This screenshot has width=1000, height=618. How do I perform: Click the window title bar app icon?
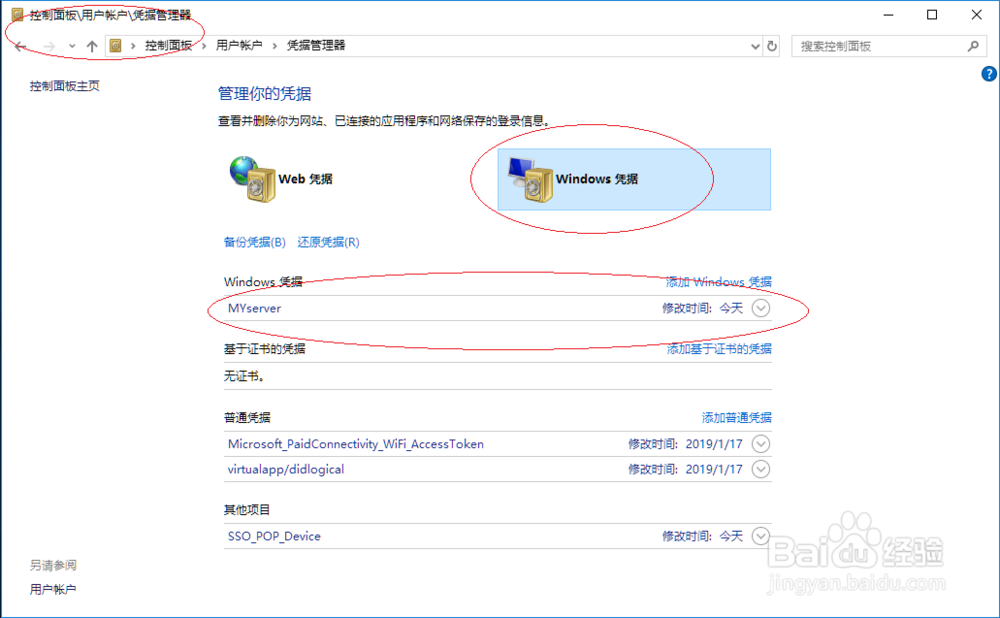pos(17,15)
